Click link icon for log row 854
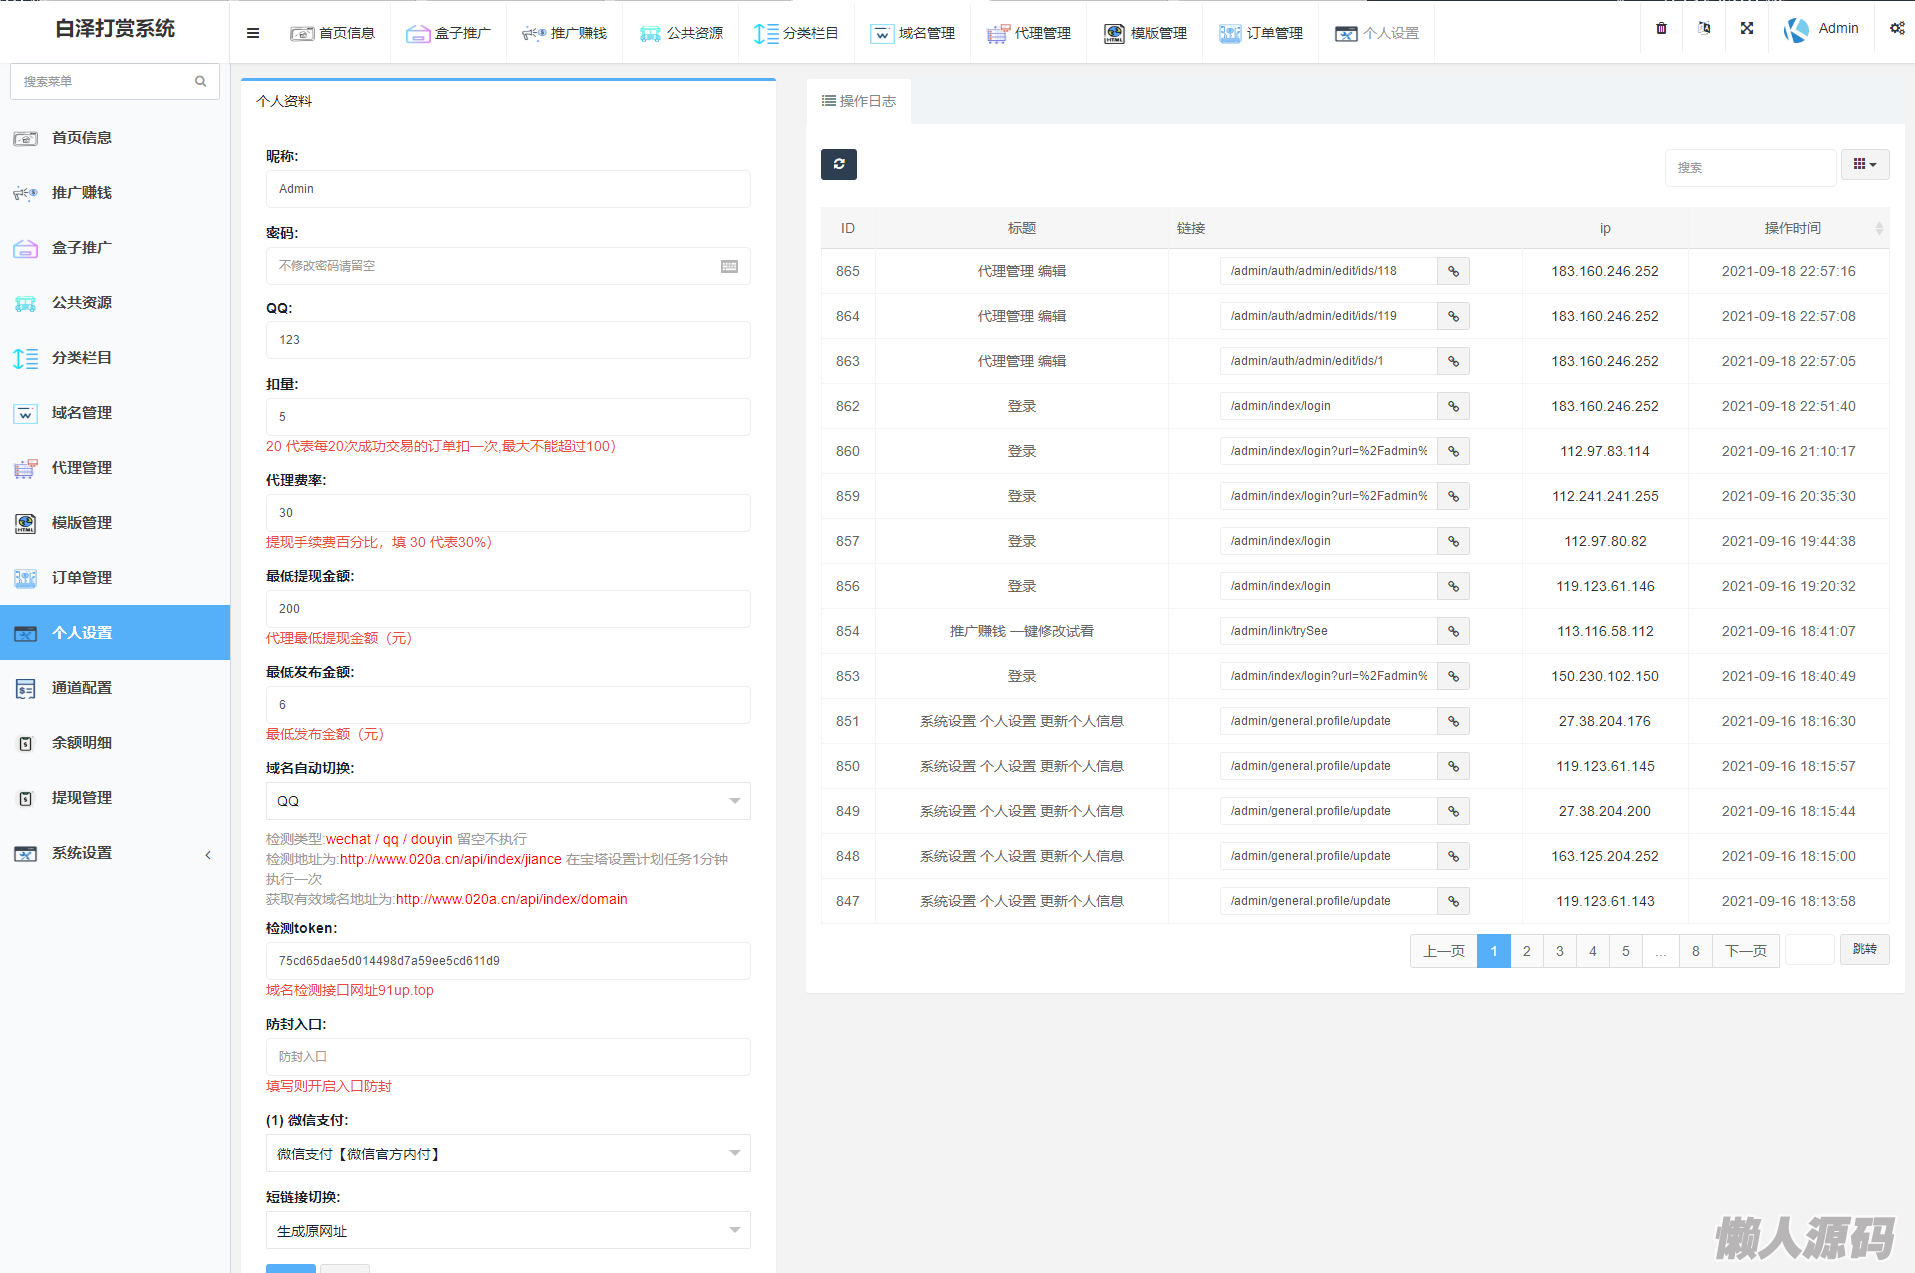The image size is (1915, 1273). [1453, 631]
